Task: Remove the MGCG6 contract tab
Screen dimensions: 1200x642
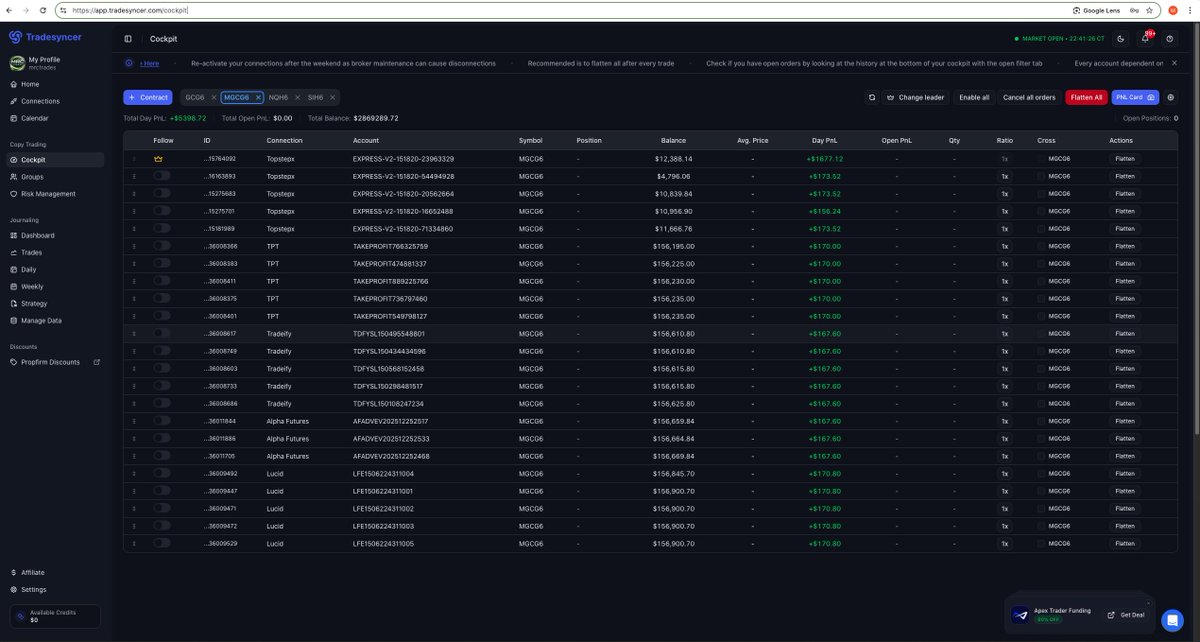Action: pos(257,97)
